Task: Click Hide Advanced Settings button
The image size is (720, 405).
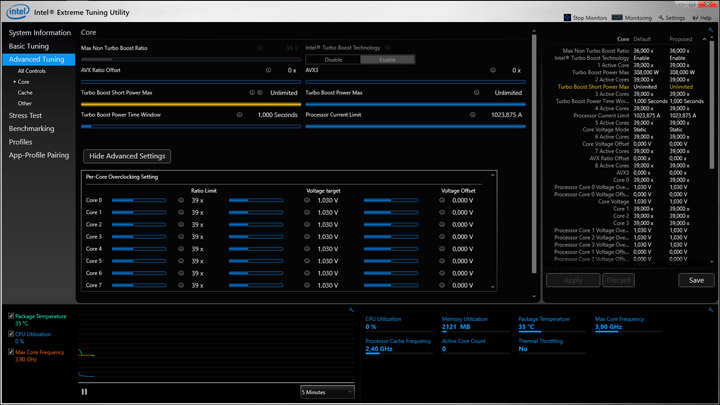Action: coord(127,156)
